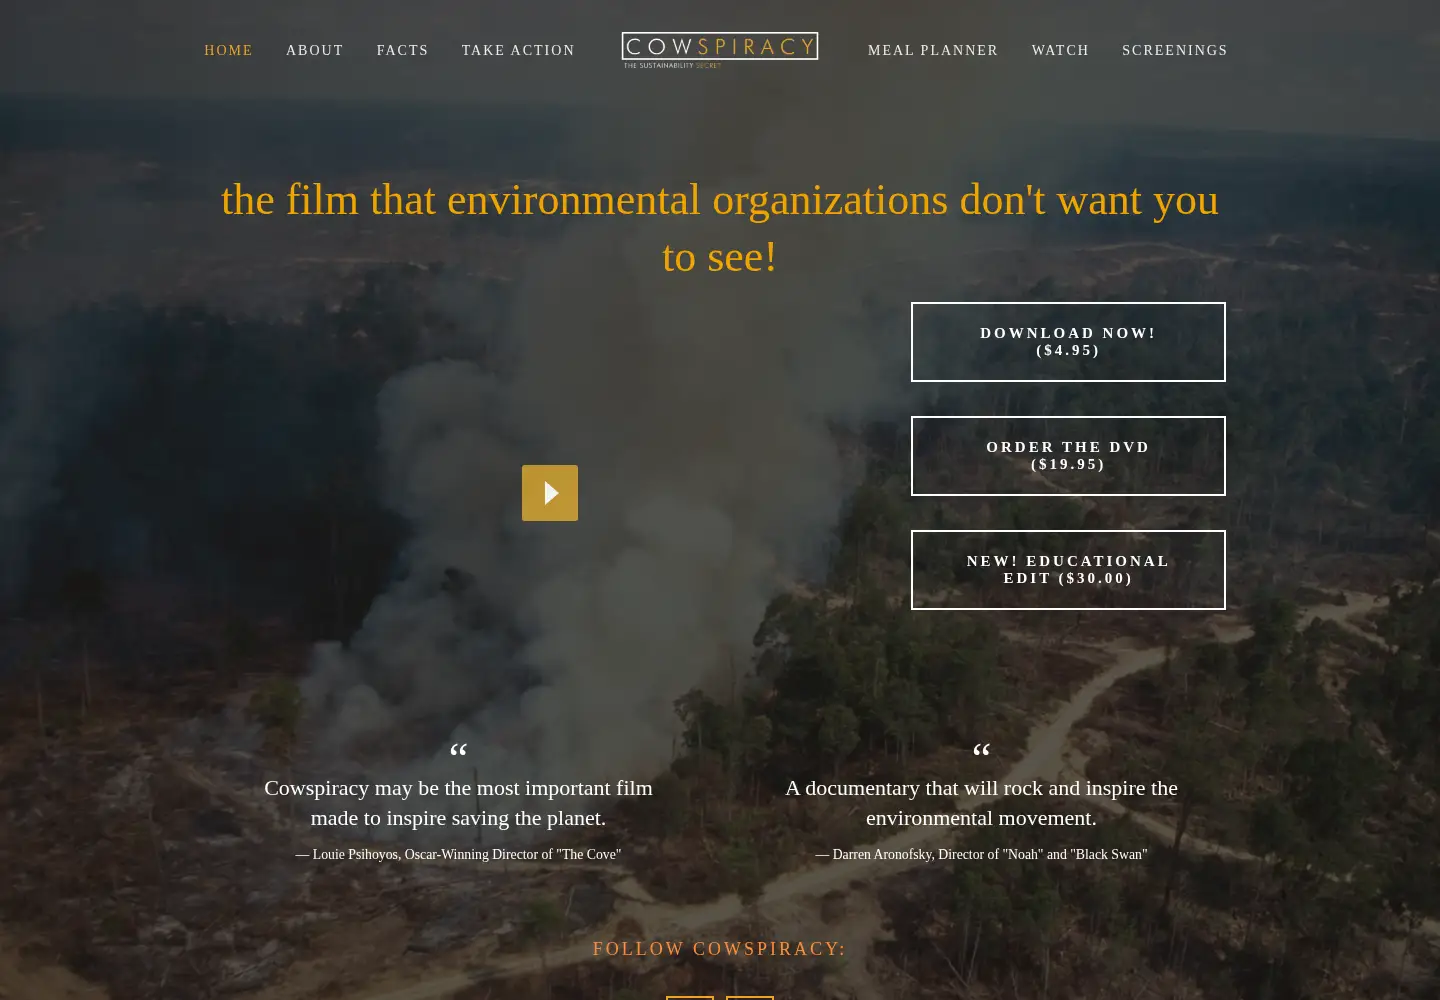Choose New! Educational Edit ($30.00) button
This screenshot has width=1440, height=1000.
click(1068, 570)
